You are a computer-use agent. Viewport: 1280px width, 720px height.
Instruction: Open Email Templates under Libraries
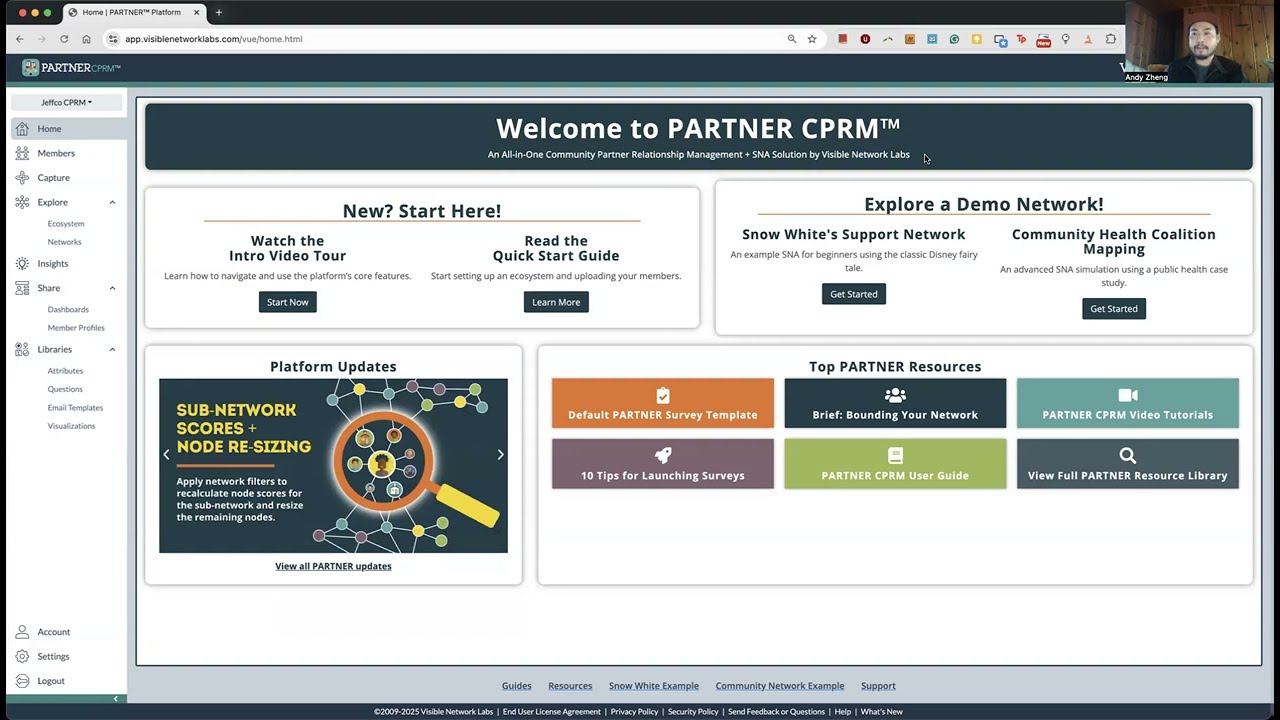click(x=75, y=408)
